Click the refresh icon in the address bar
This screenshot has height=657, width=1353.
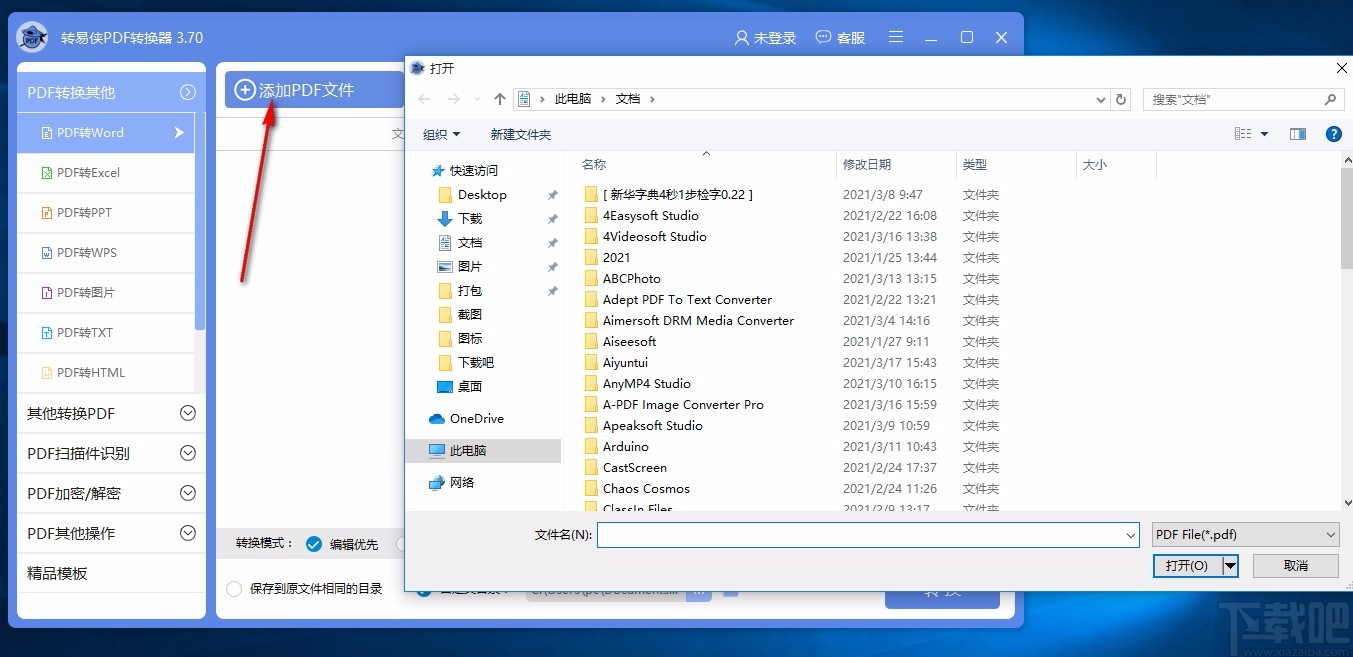click(1121, 99)
